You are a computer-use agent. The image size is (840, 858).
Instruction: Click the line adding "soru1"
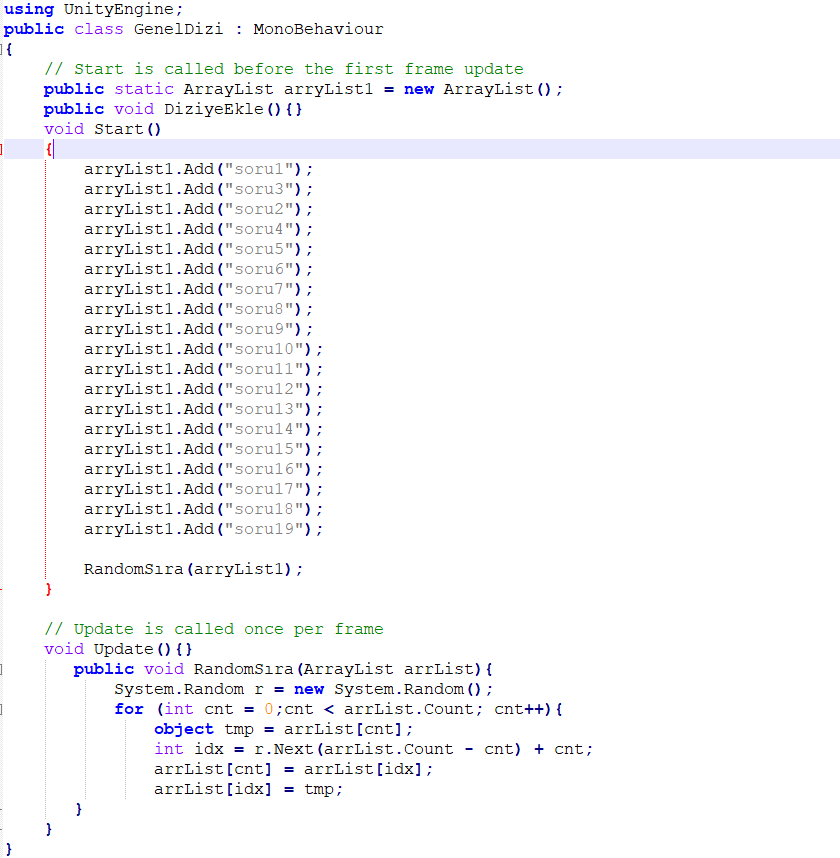(198, 169)
